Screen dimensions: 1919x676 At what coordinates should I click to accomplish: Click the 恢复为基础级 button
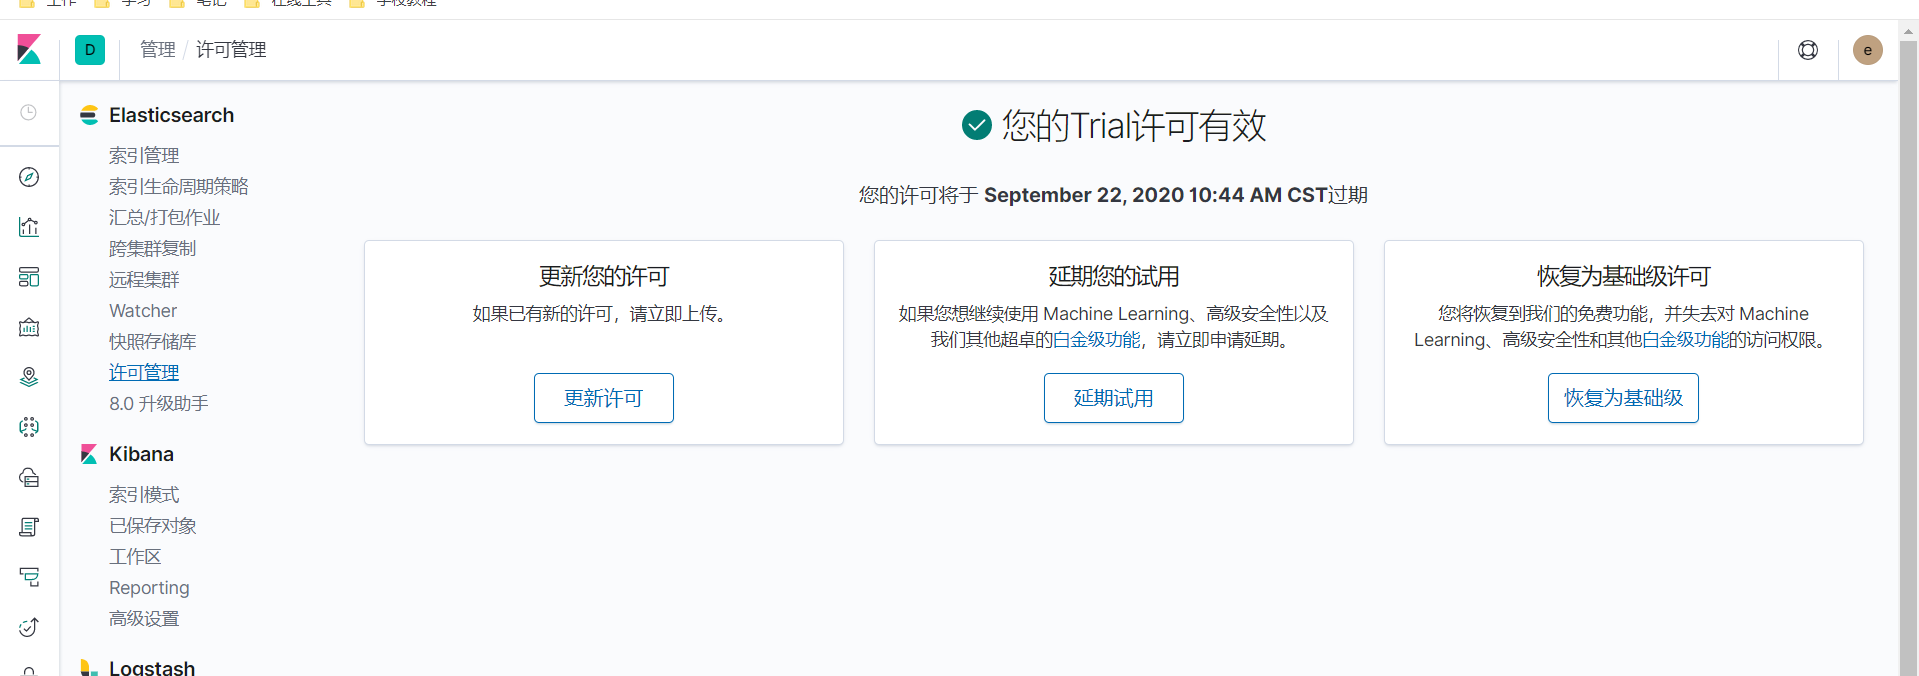(1623, 398)
